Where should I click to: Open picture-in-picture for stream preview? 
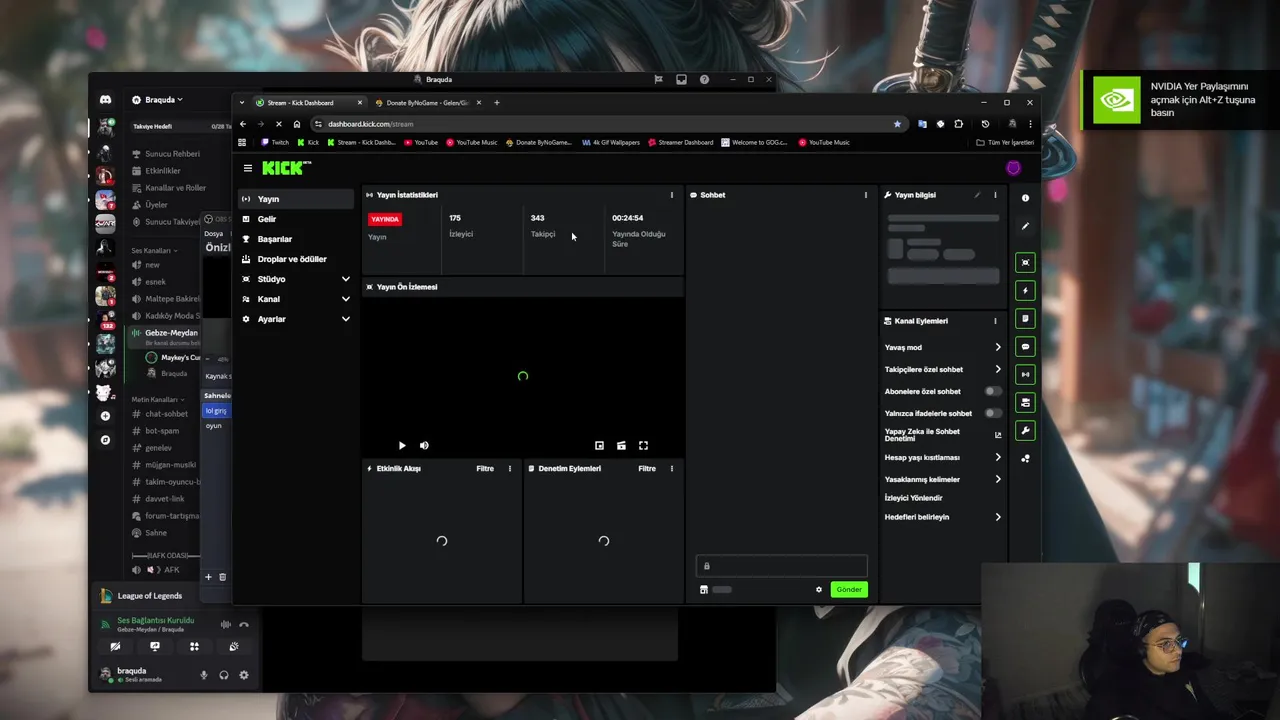coord(599,446)
